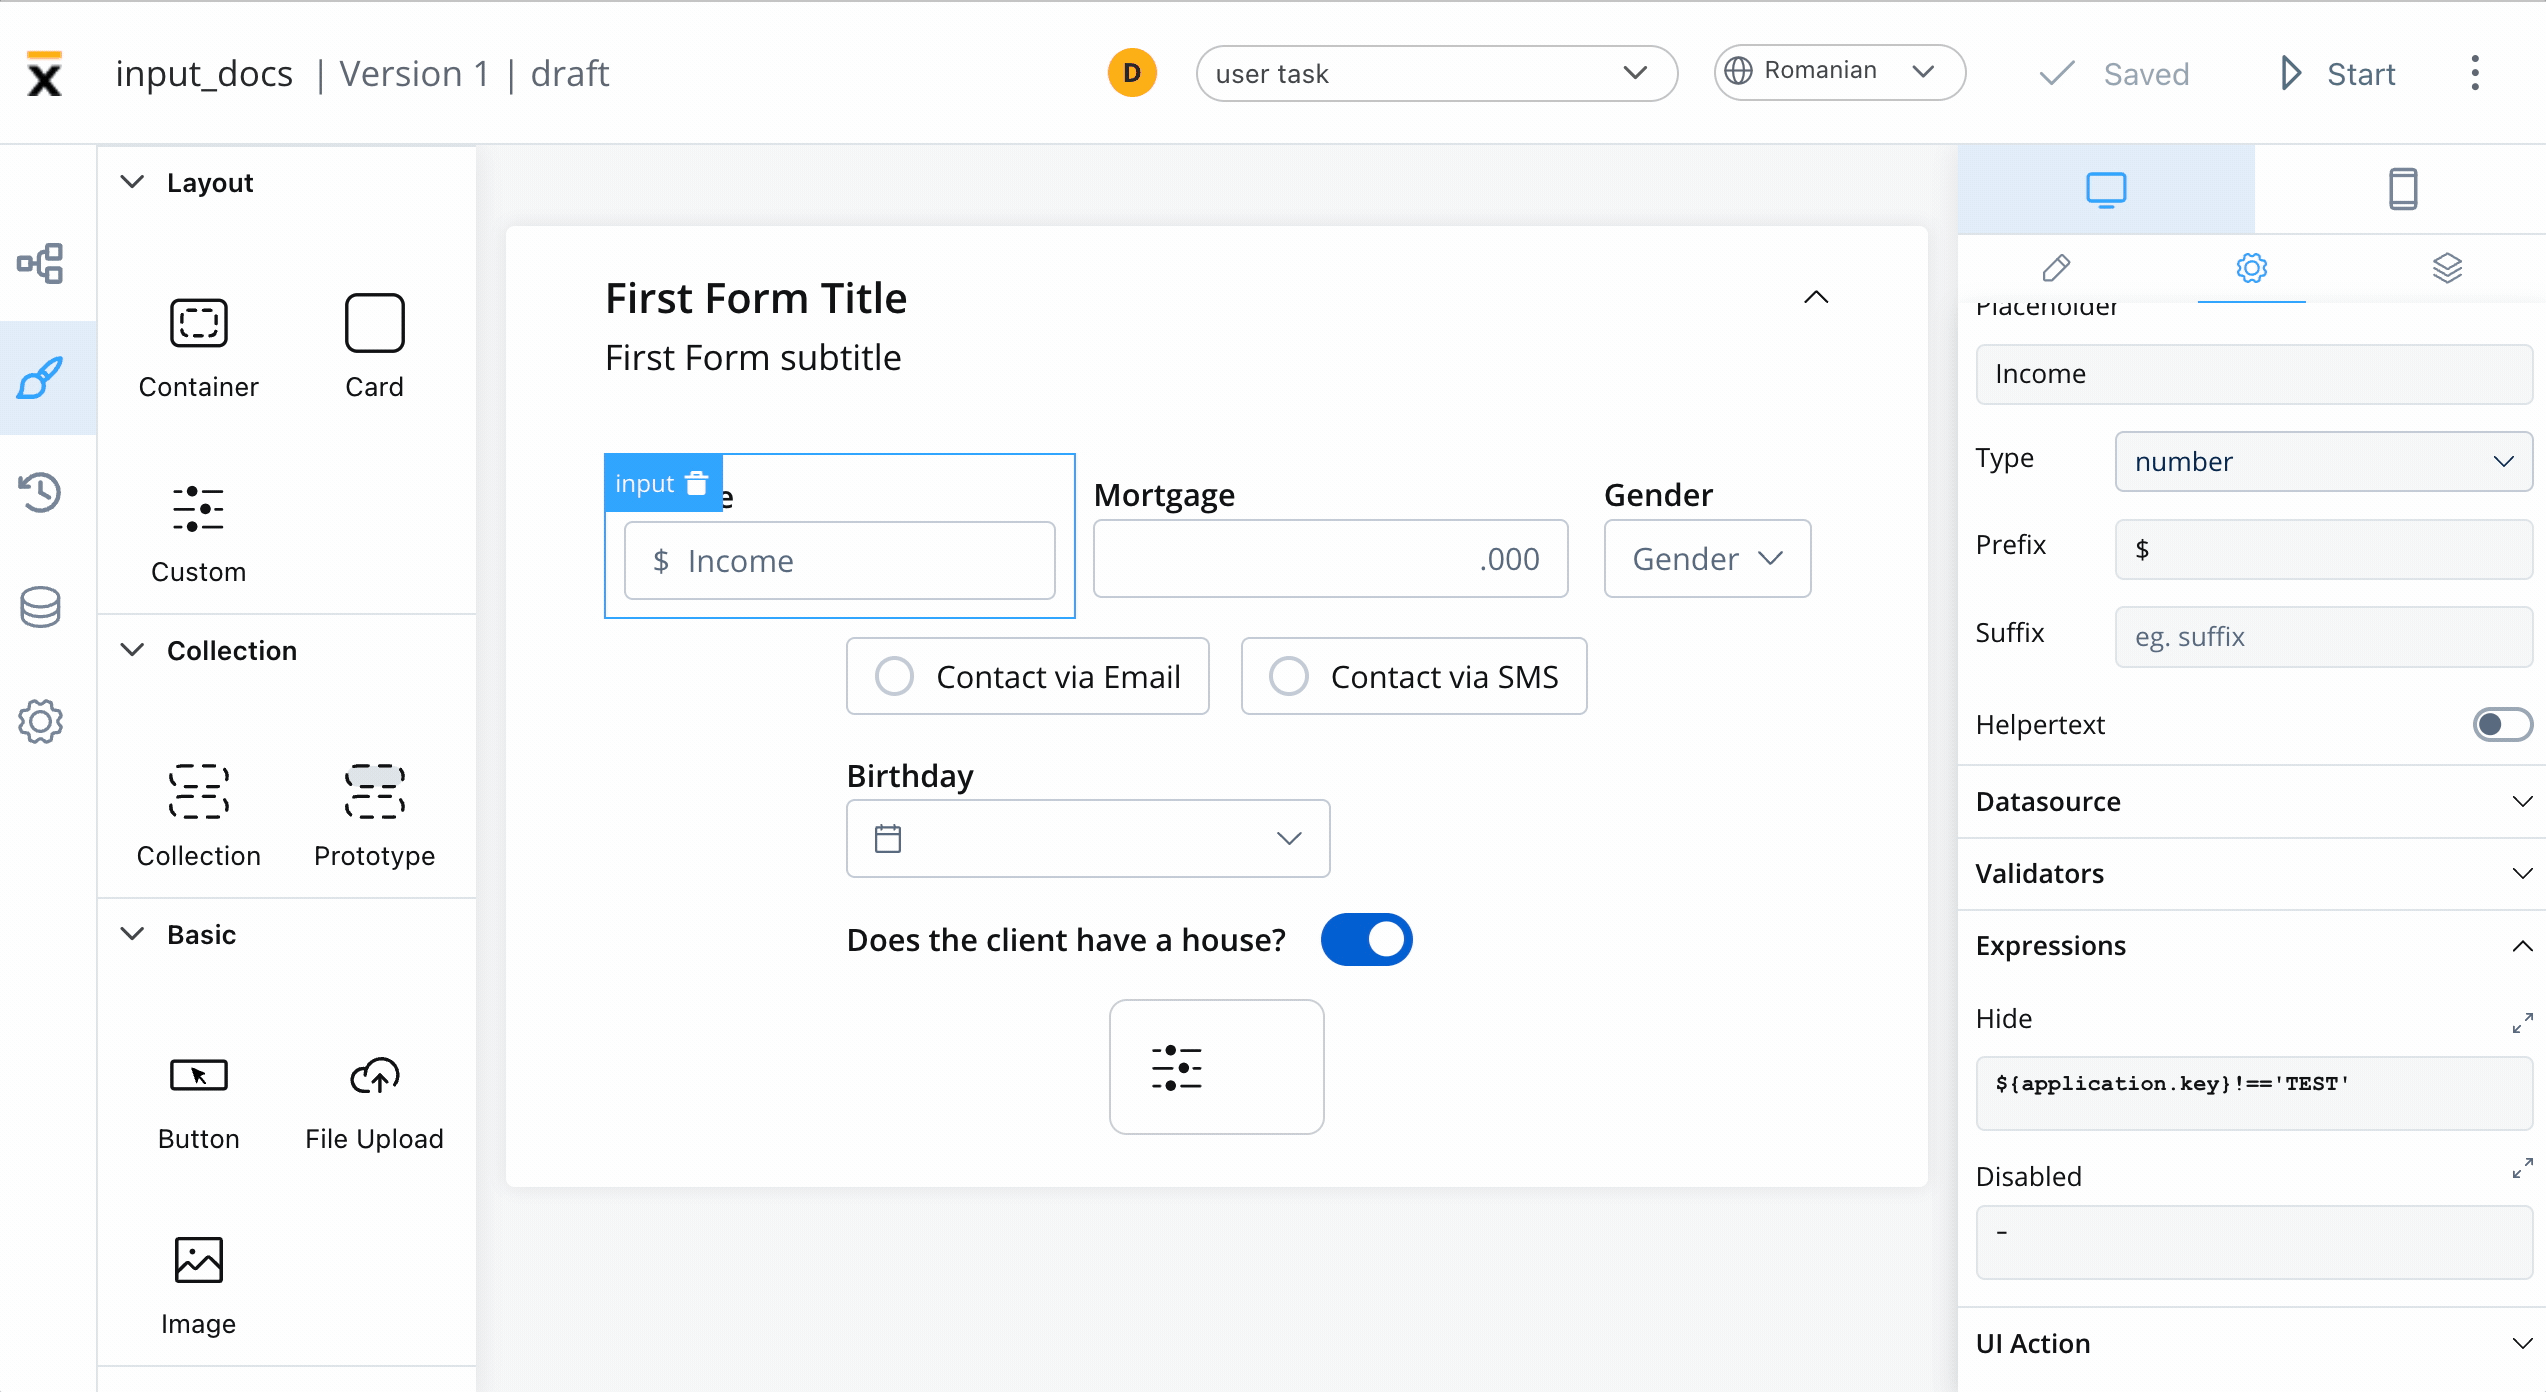This screenshot has width=2546, height=1392.
Task: Click the Saved checkmark status
Action: 2114,74
